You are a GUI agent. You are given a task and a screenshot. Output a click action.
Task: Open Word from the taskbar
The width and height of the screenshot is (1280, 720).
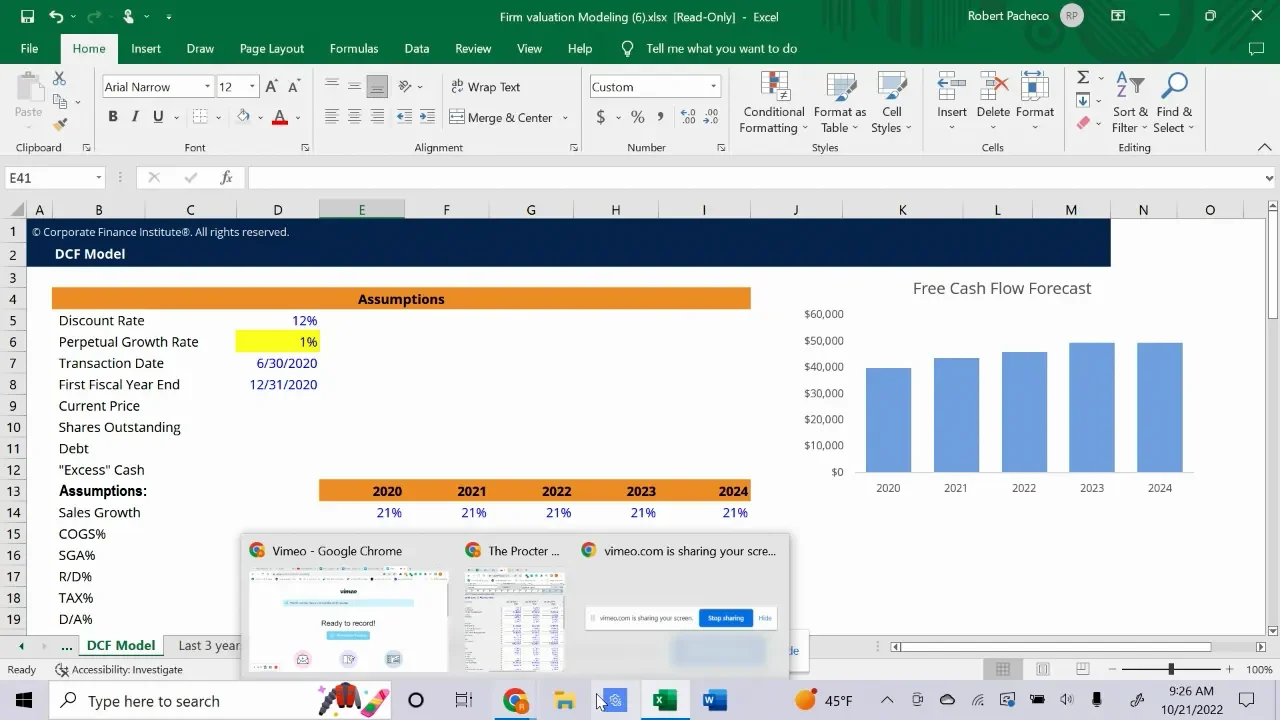714,700
